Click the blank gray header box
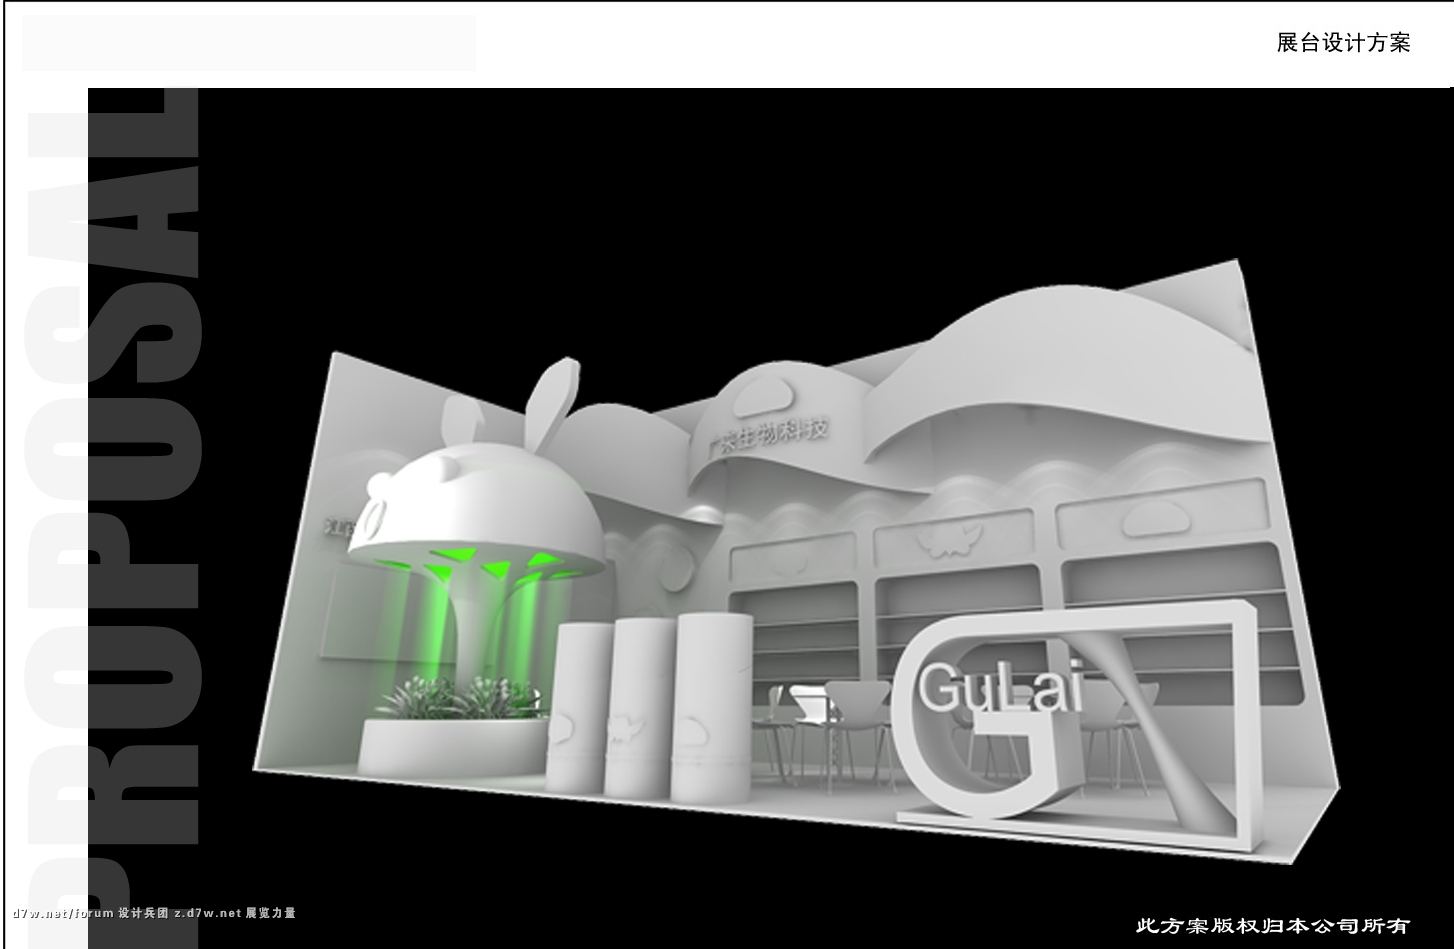This screenshot has width=1454, height=949. [x=248, y=43]
